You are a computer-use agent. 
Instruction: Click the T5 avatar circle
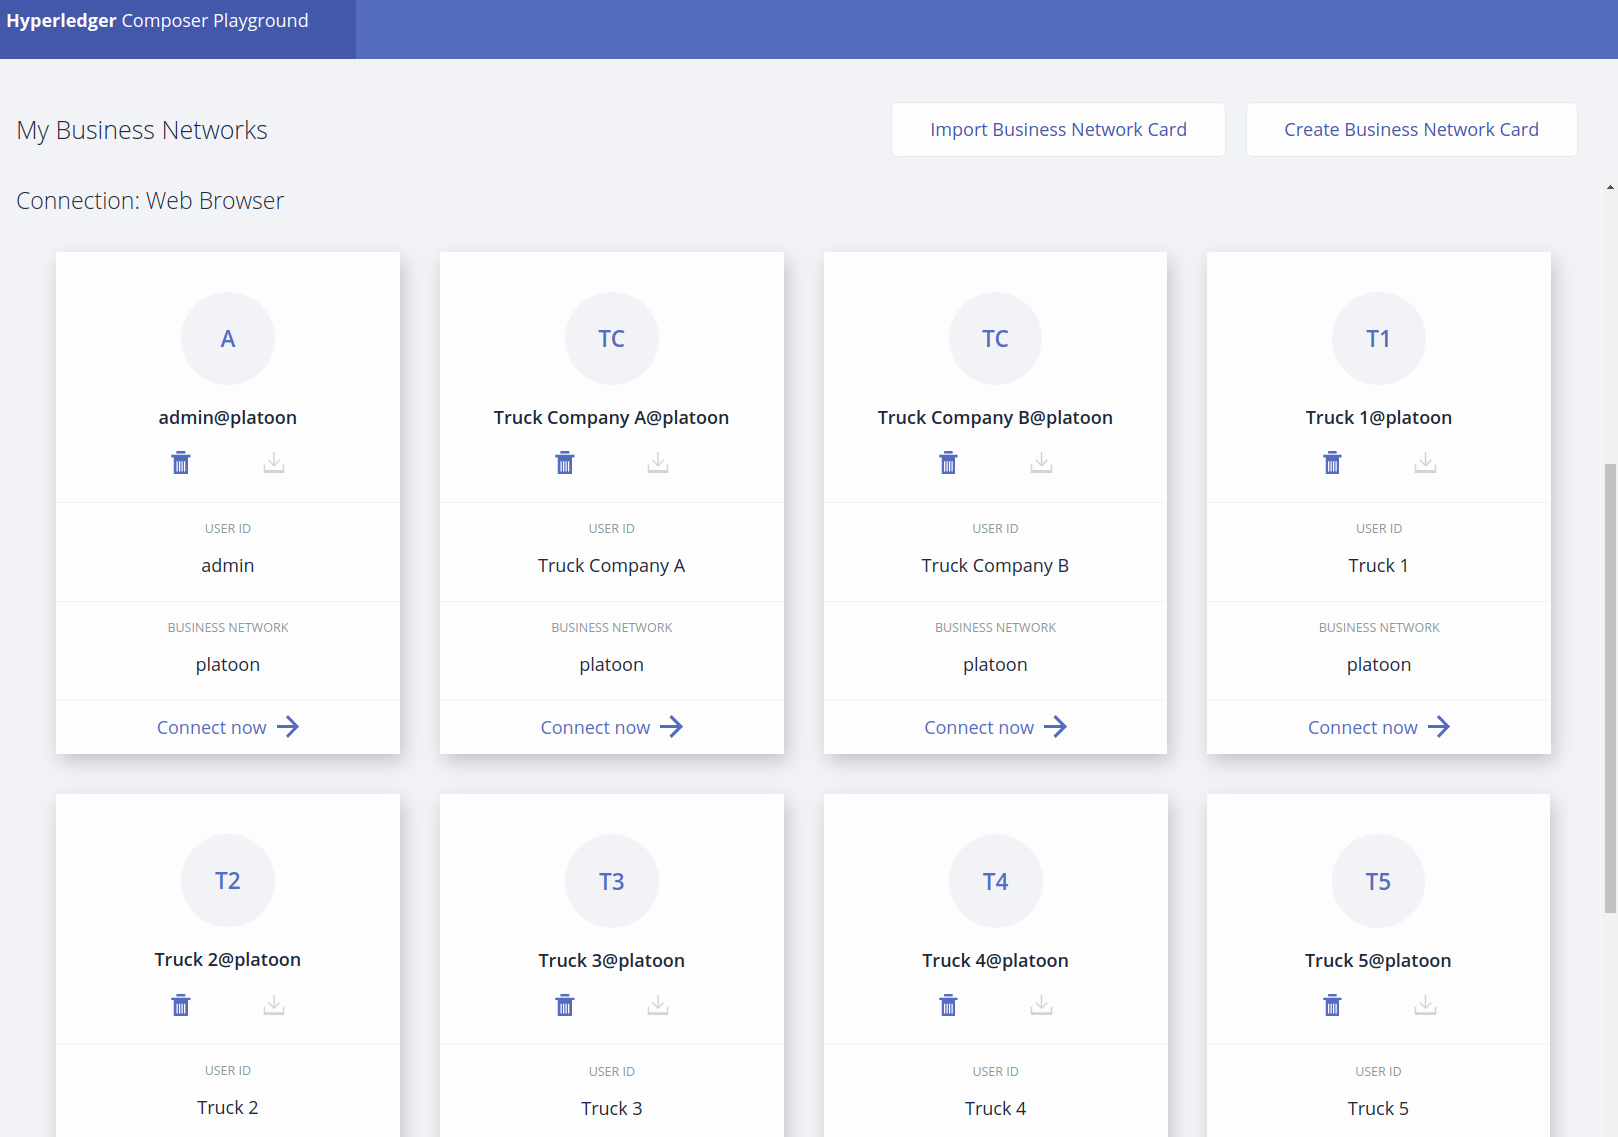click(x=1378, y=881)
